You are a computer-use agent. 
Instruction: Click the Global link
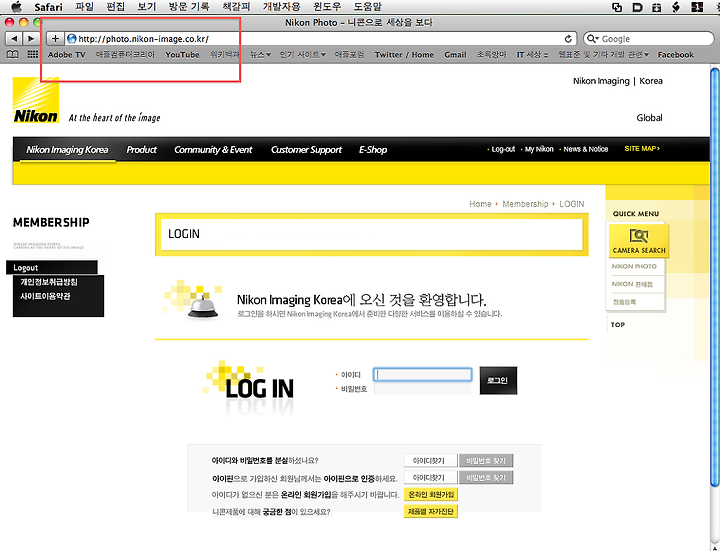[x=649, y=118]
